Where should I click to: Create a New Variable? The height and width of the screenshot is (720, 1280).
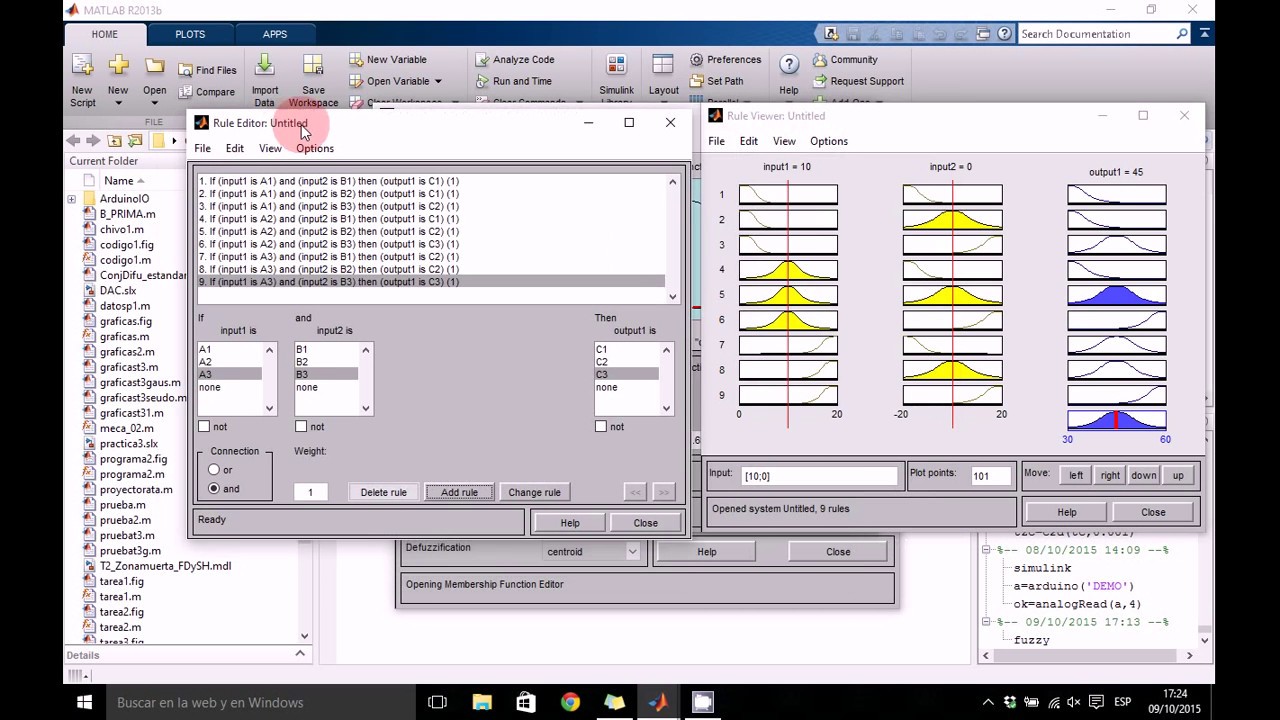point(387,59)
